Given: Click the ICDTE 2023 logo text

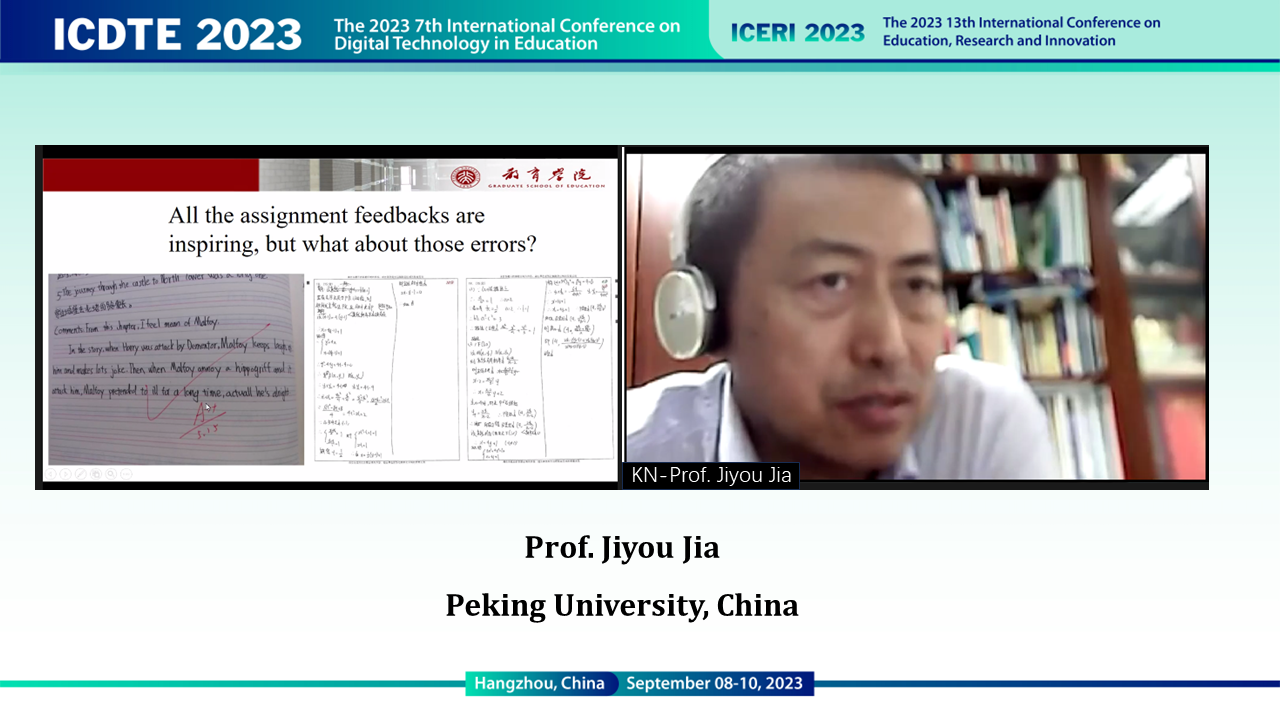Looking at the screenshot, I should [x=177, y=34].
